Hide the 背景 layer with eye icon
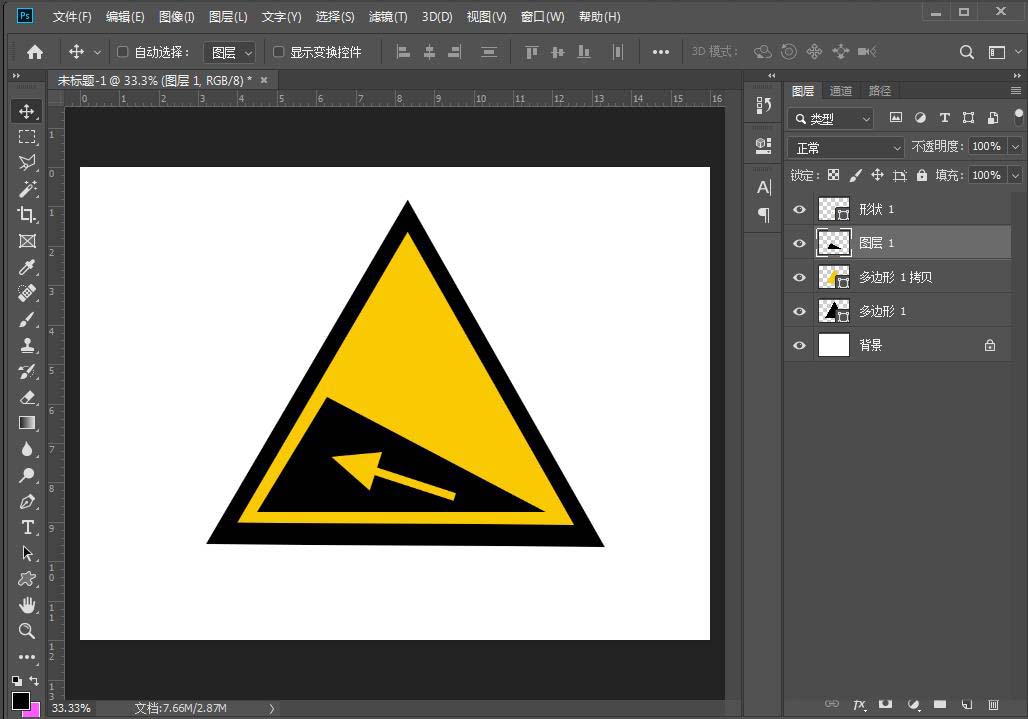 (799, 345)
